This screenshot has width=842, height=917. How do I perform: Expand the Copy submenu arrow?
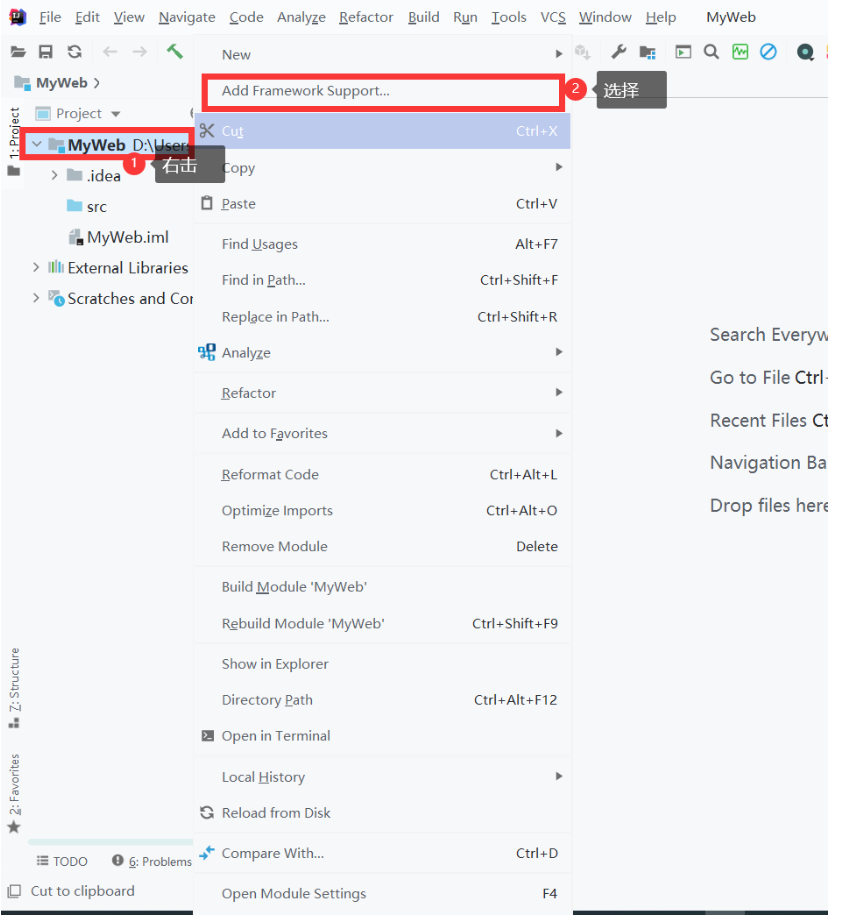[x=559, y=167]
